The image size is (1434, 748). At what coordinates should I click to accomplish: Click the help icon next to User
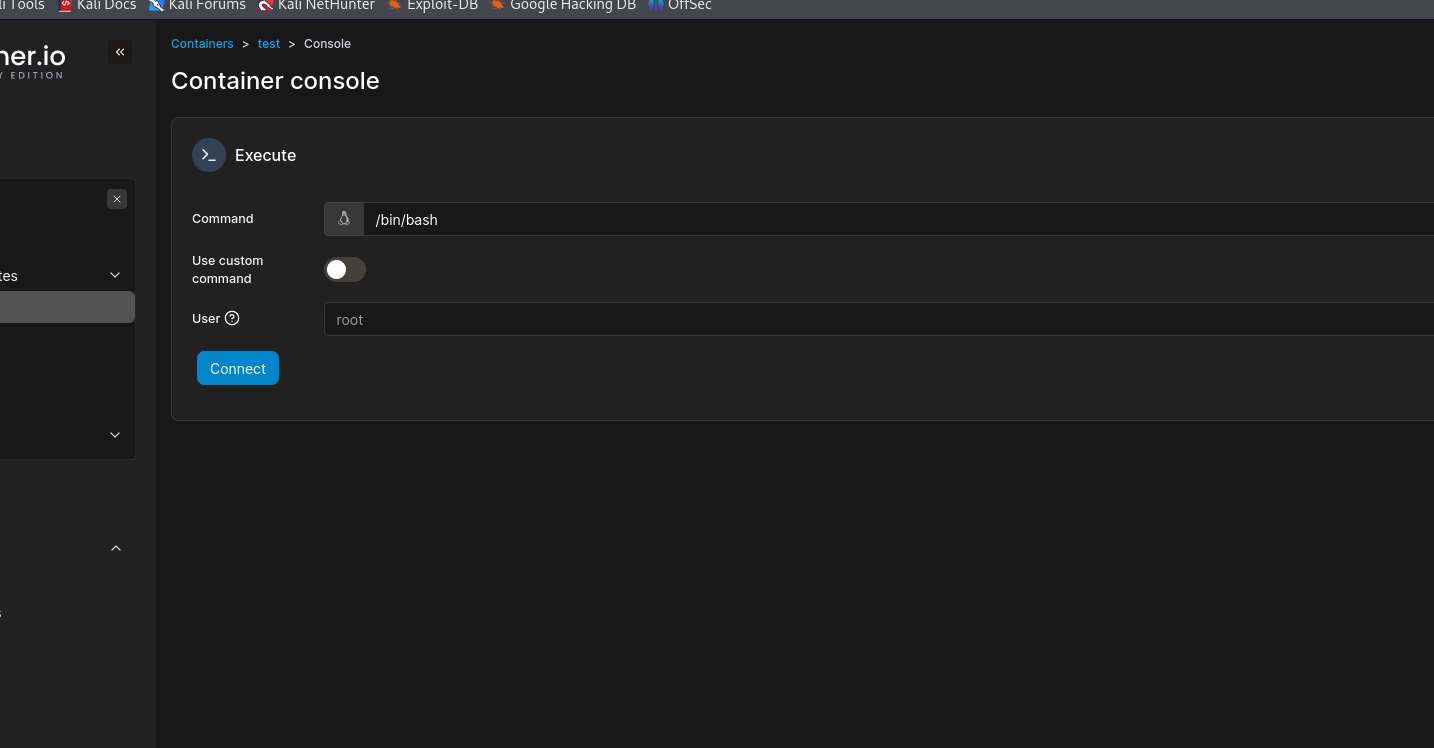click(232, 318)
